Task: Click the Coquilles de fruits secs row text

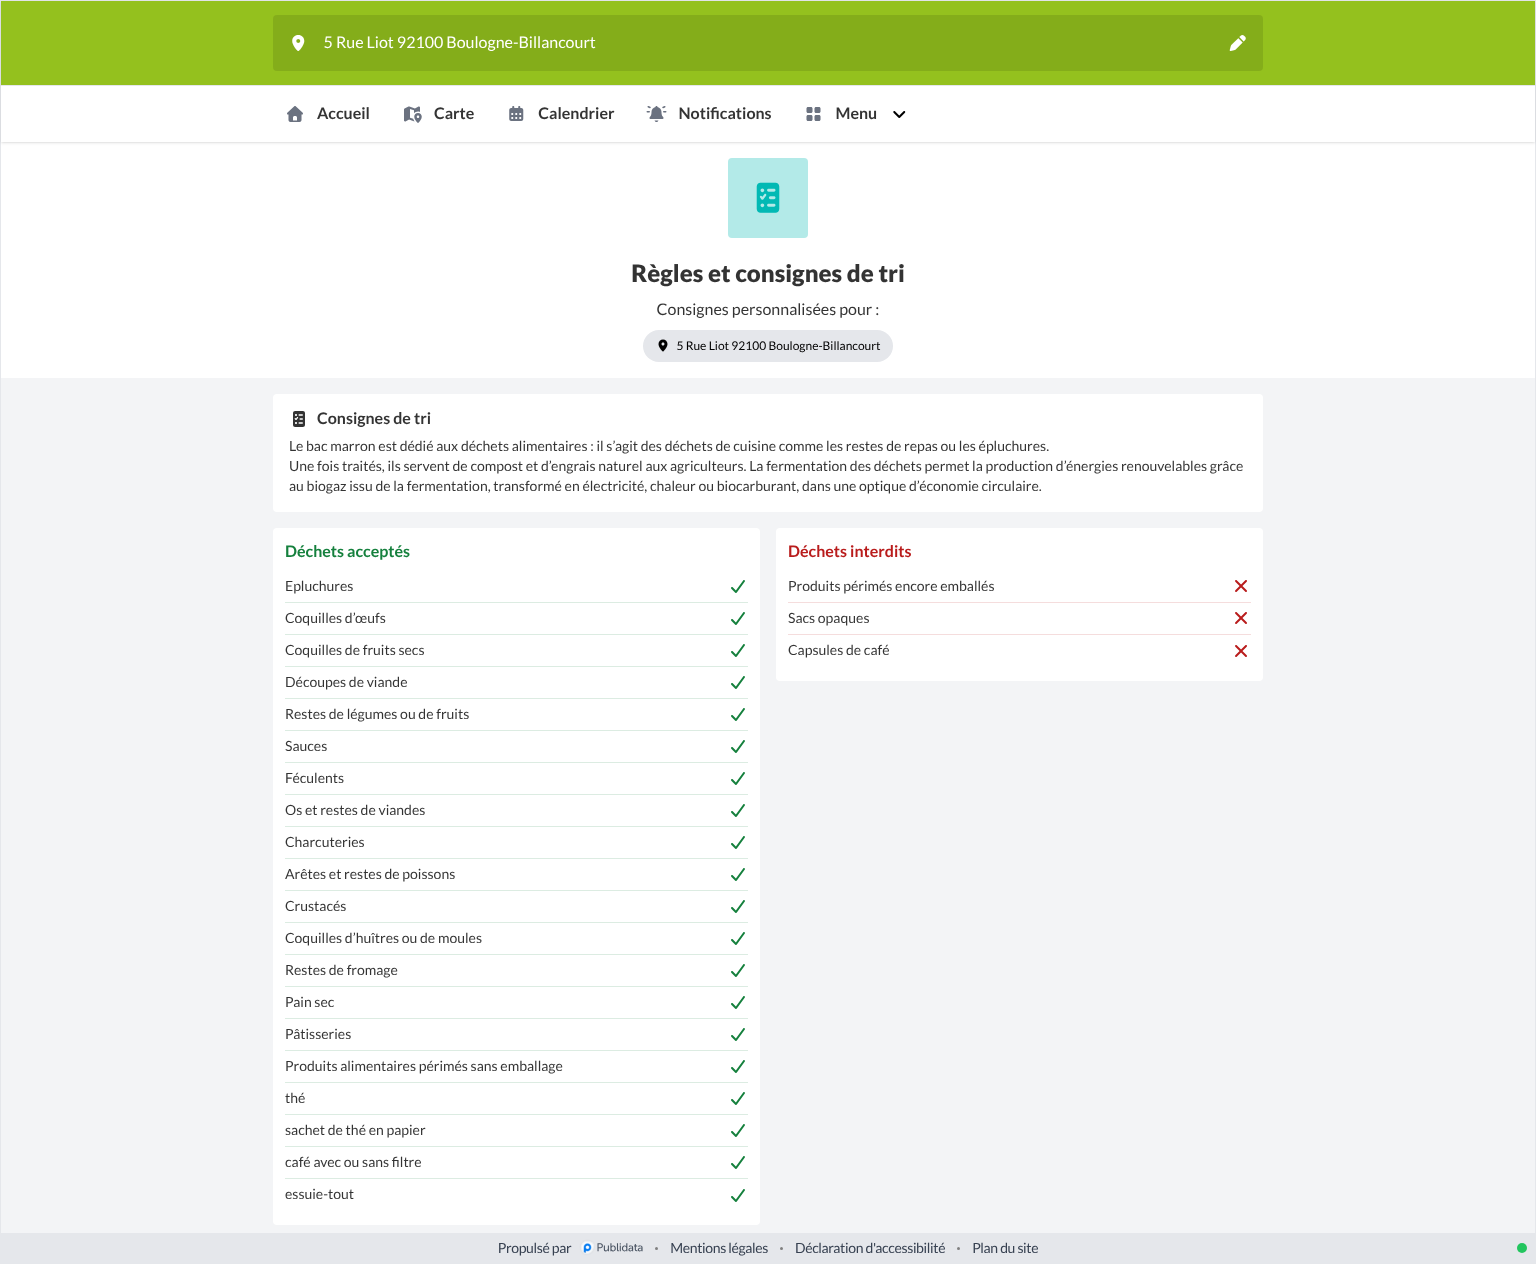Action: pos(355,650)
